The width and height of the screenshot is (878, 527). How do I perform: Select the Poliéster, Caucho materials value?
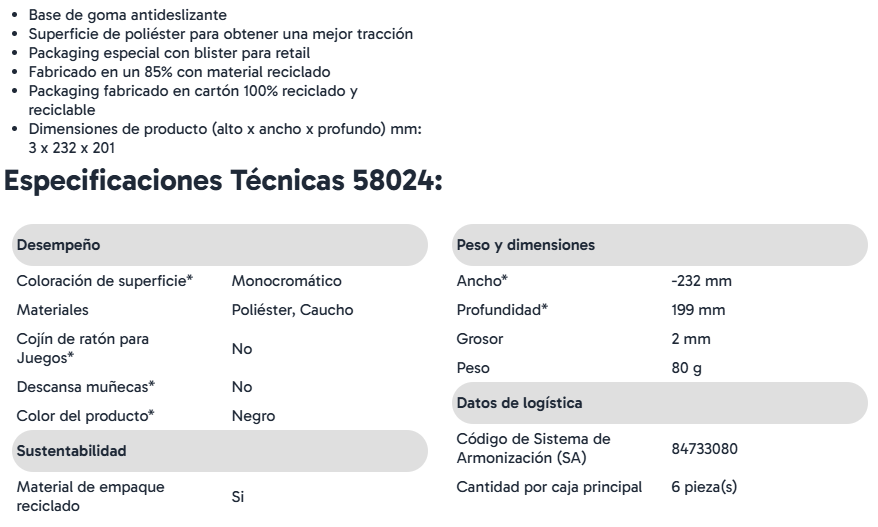tap(292, 310)
